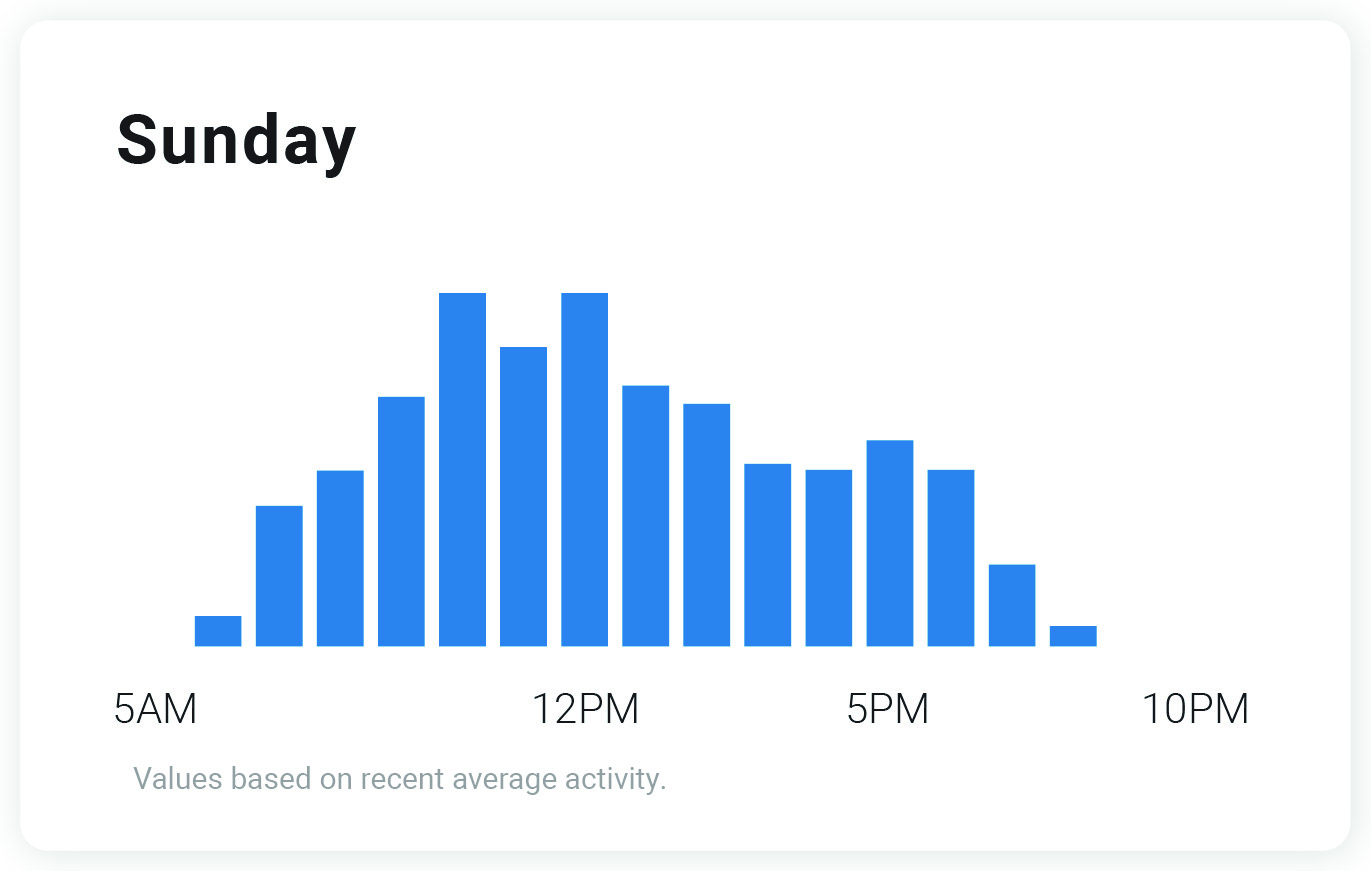Select the 7AM bar in the chart
The height and width of the screenshot is (871, 1371).
pos(279,576)
